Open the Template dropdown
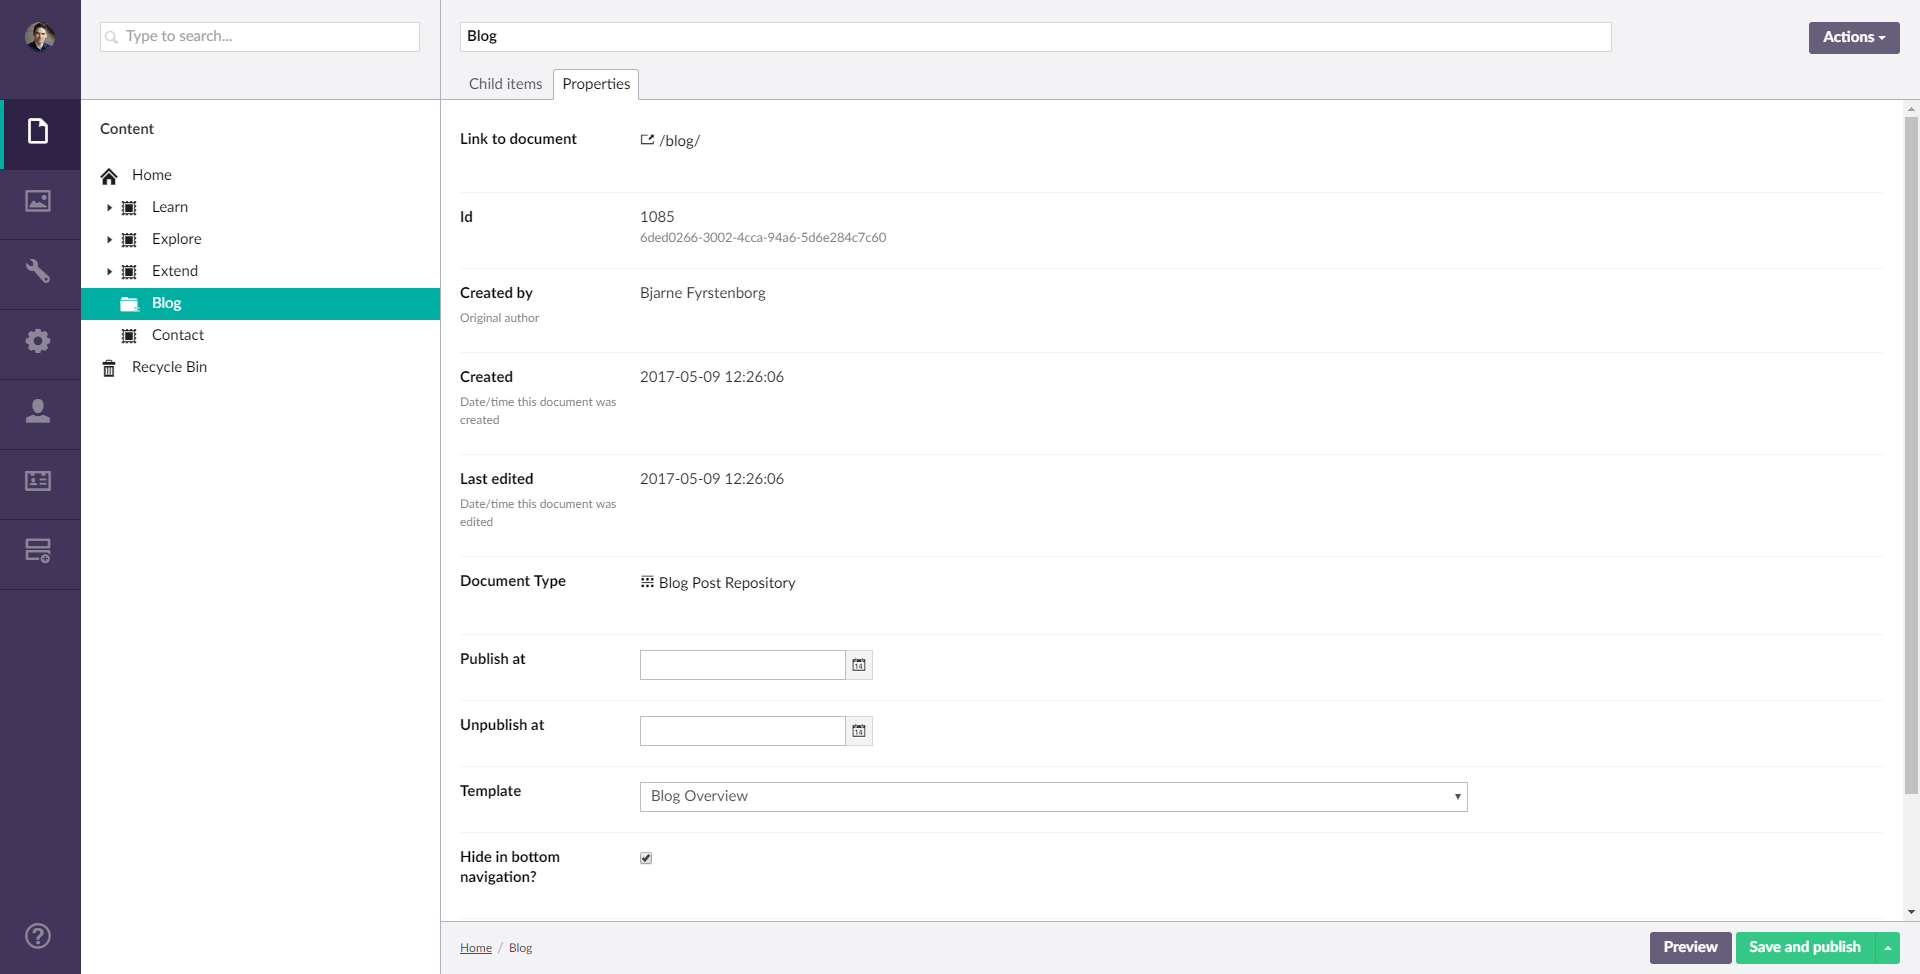Screen dimensions: 1920x974 (1053, 797)
